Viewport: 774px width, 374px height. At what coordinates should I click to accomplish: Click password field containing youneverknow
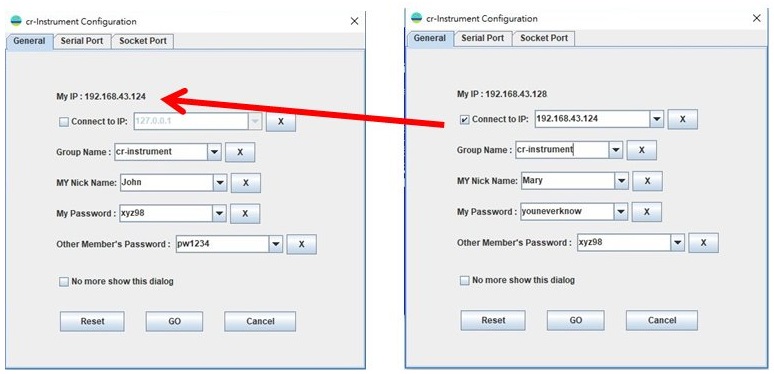click(567, 212)
